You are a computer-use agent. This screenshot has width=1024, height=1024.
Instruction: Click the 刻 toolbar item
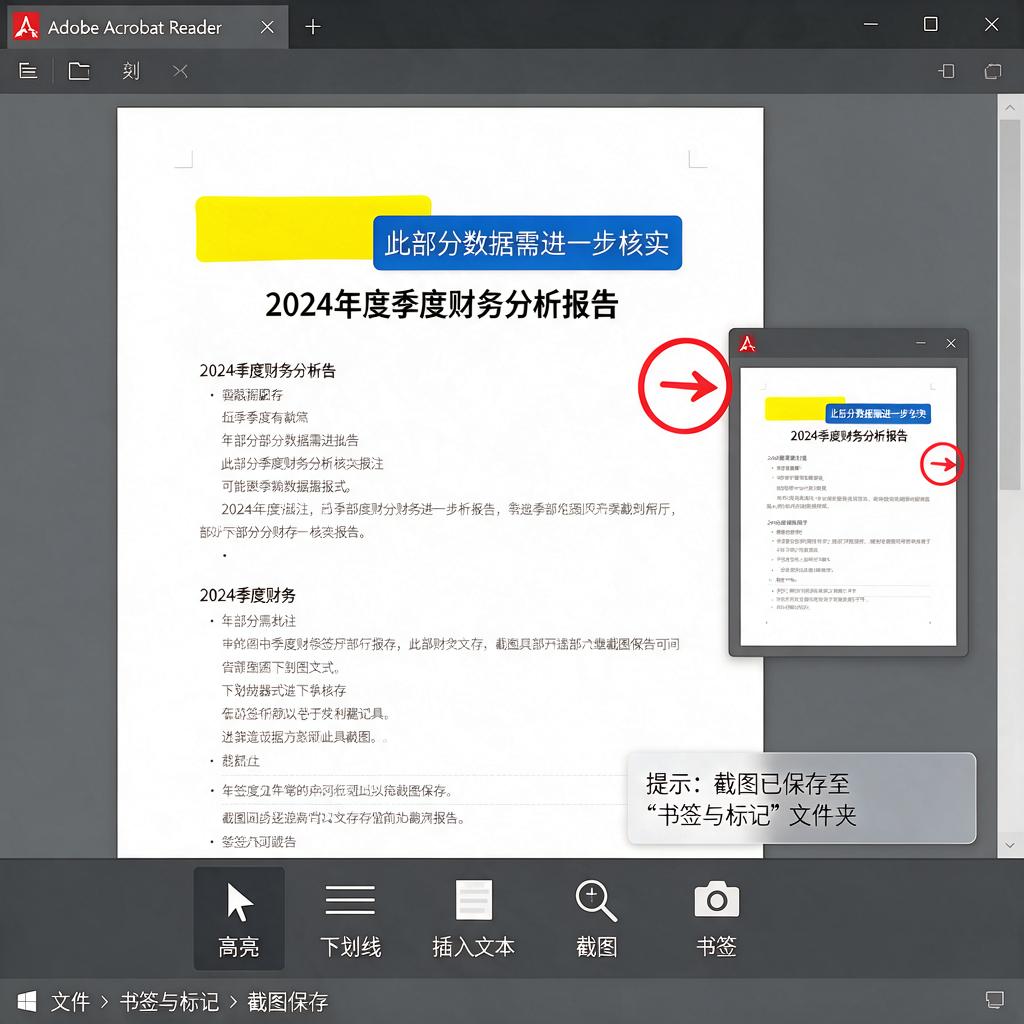tap(131, 71)
